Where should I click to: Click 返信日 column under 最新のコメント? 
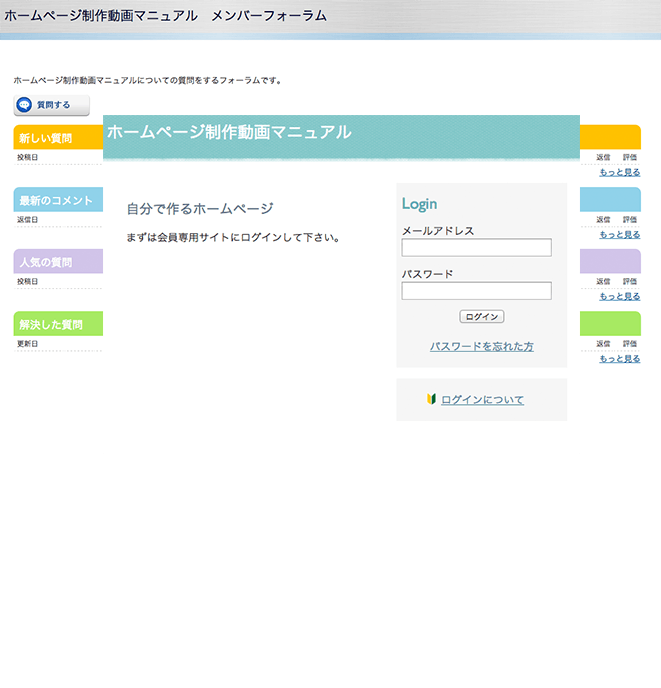click(27, 219)
